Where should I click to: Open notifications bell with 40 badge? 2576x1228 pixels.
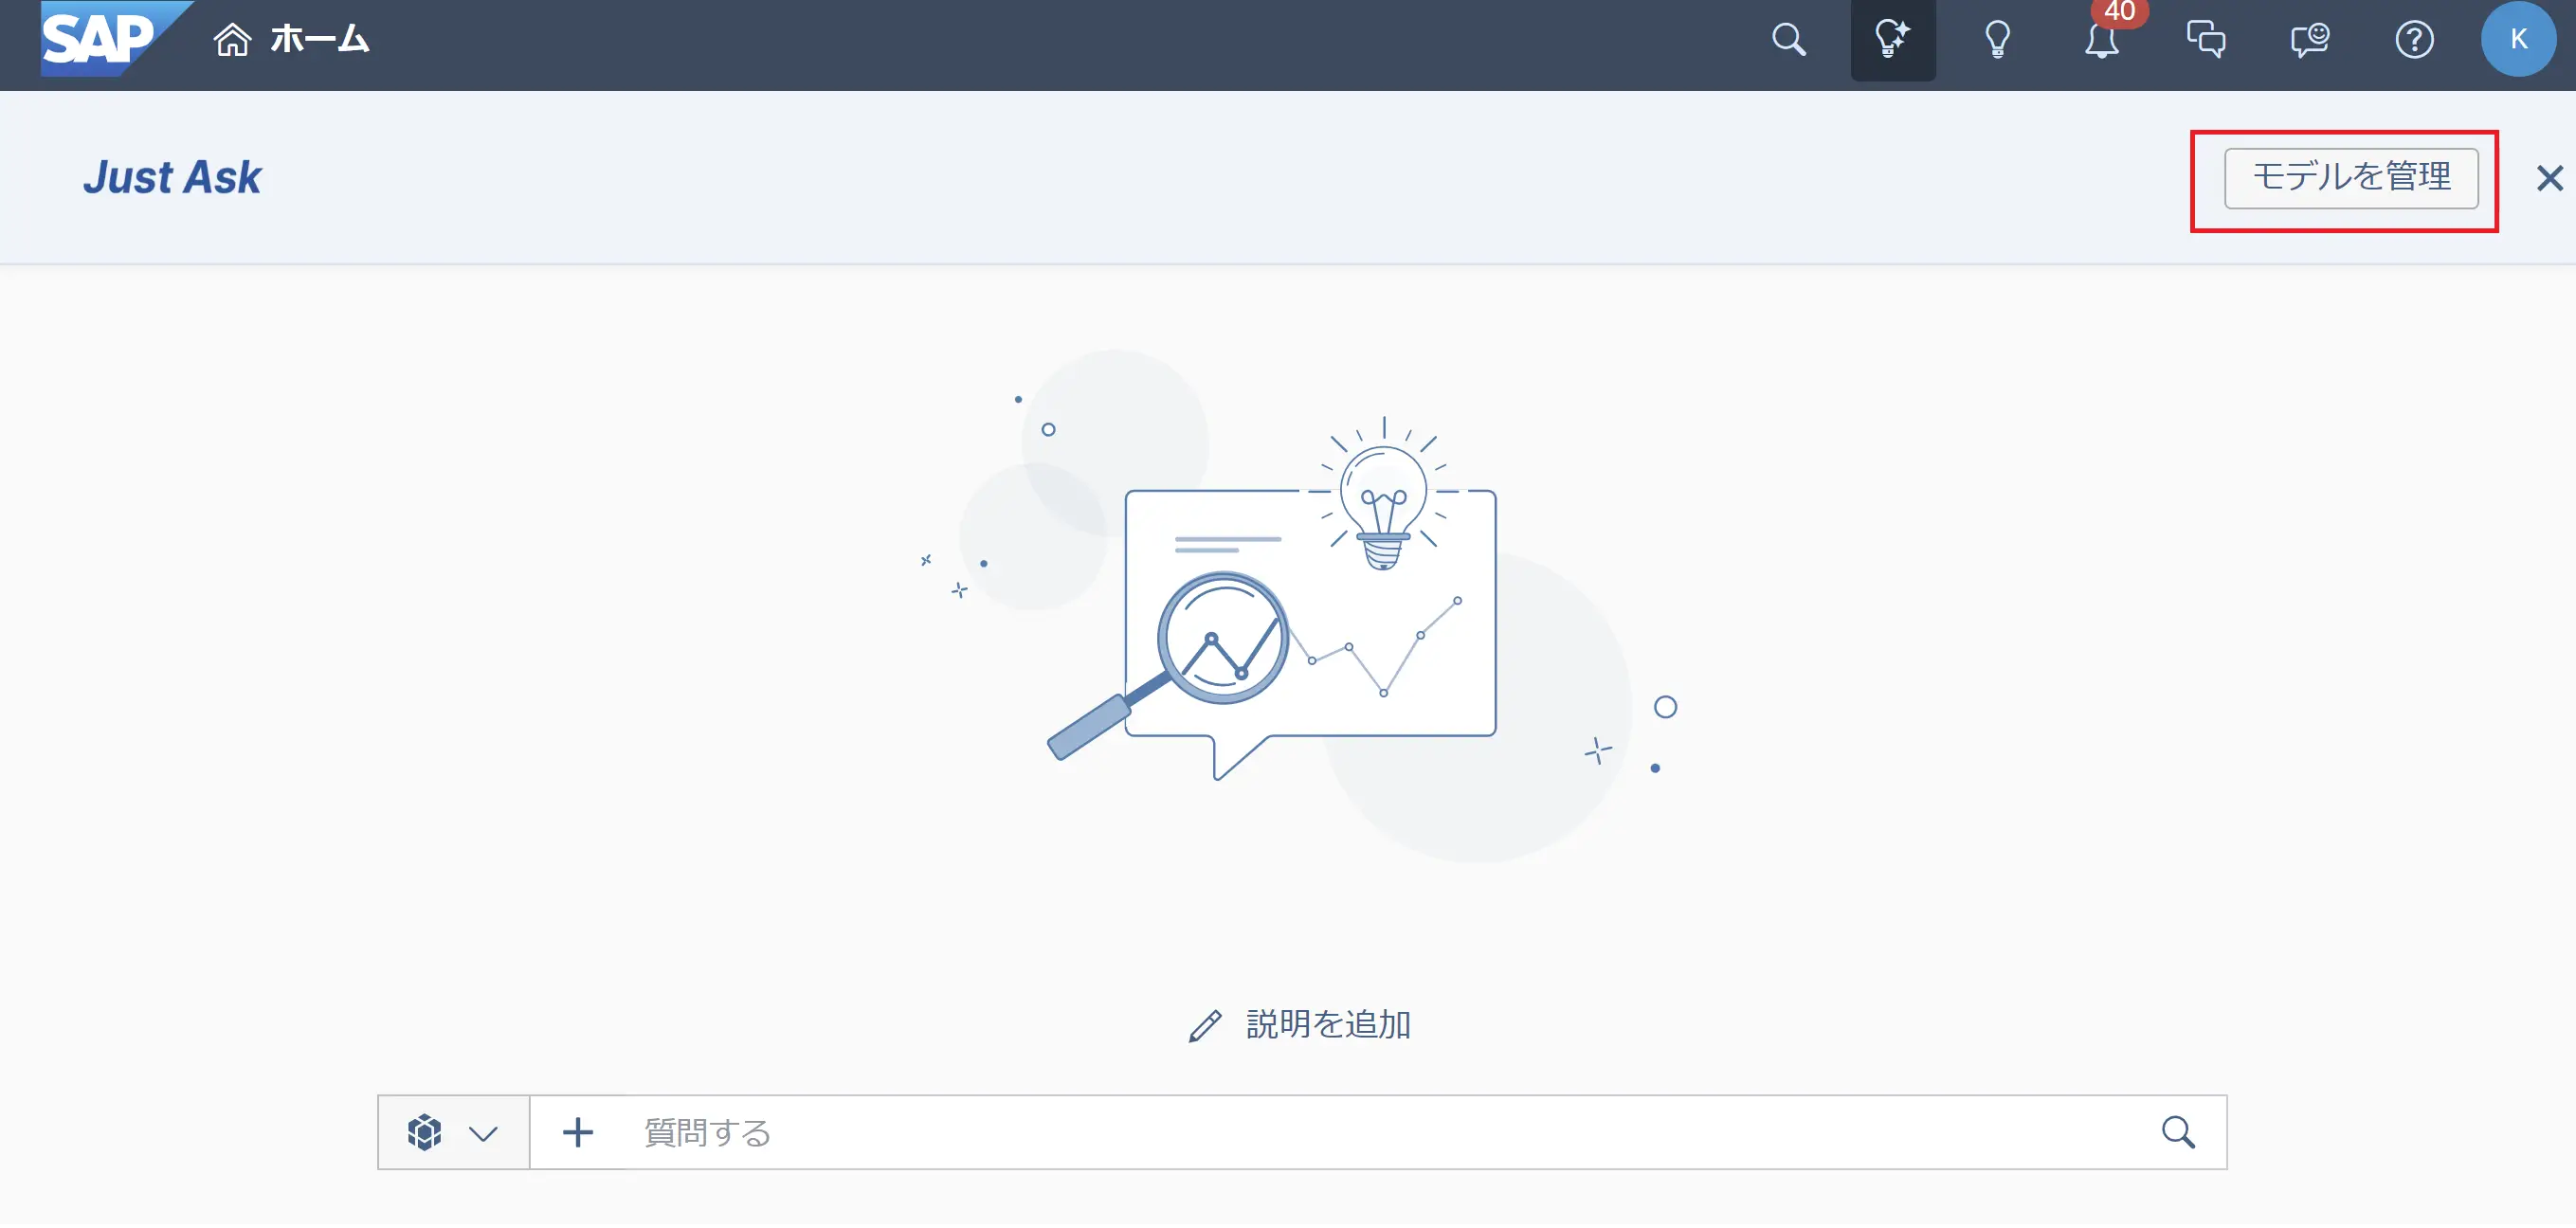(x=2102, y=40)
